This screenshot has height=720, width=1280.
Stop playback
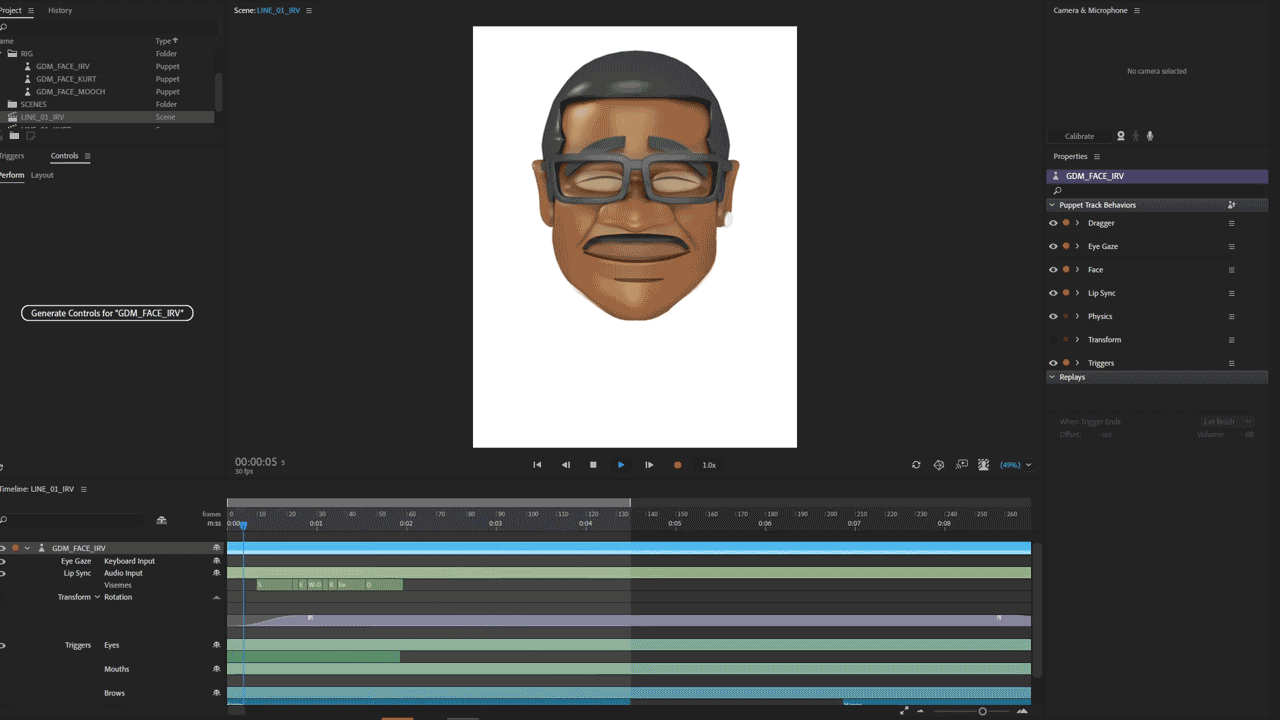tap(593, 465)
